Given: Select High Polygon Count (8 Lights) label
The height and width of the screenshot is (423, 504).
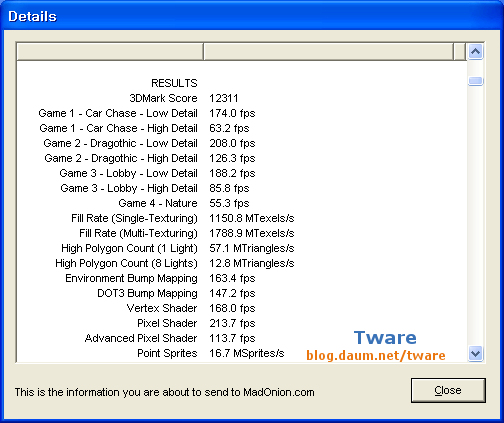Looking at the screenshot, I should click(x=126, y=263).
